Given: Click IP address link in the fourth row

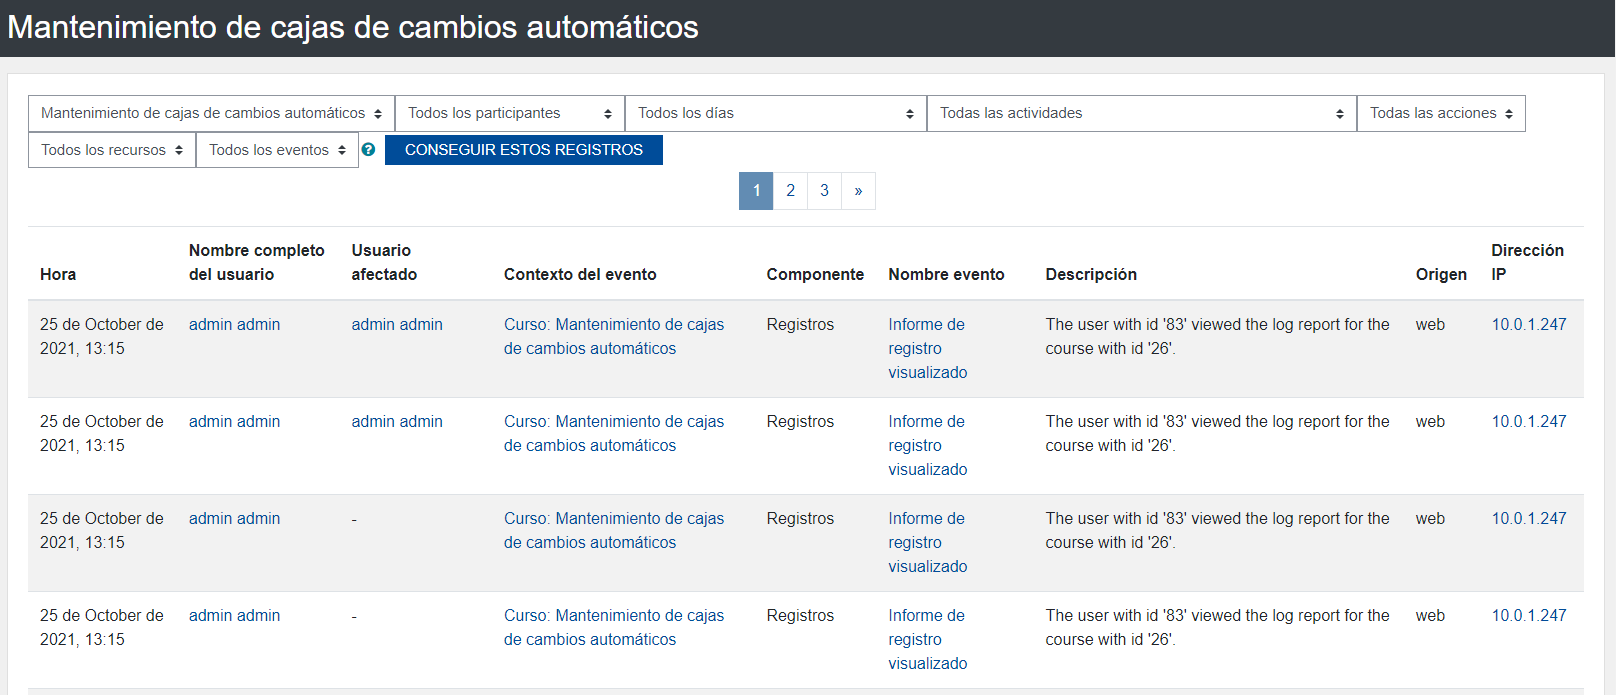Looking at the screenshot, I should pyautogui.click(x=1528, y=616).
